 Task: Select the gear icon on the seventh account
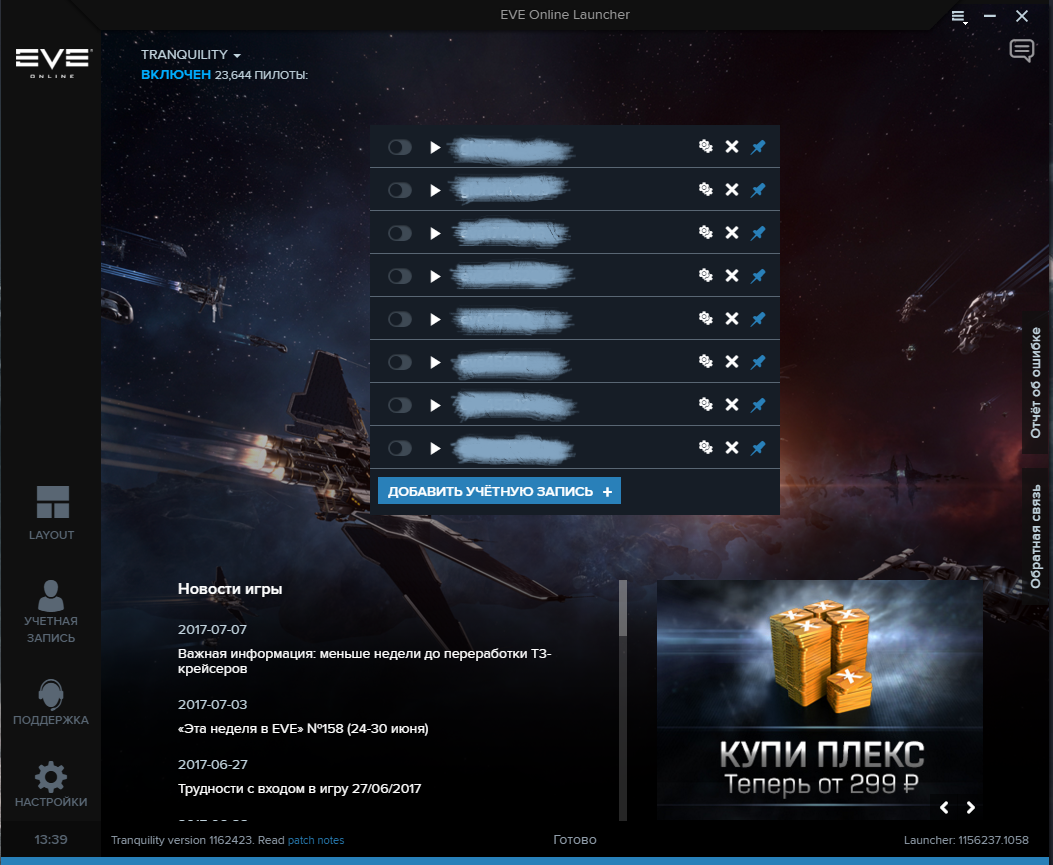tap(705, 404)
